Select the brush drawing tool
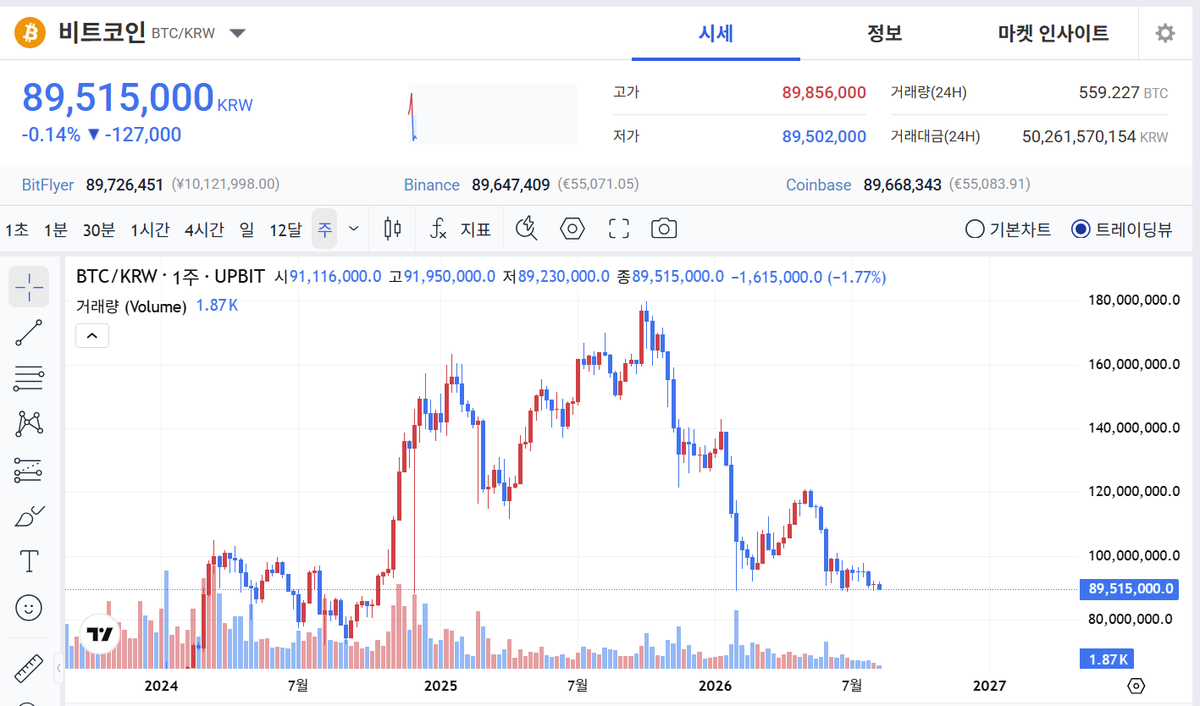1200x706 pixels. [x=29, y=516]
